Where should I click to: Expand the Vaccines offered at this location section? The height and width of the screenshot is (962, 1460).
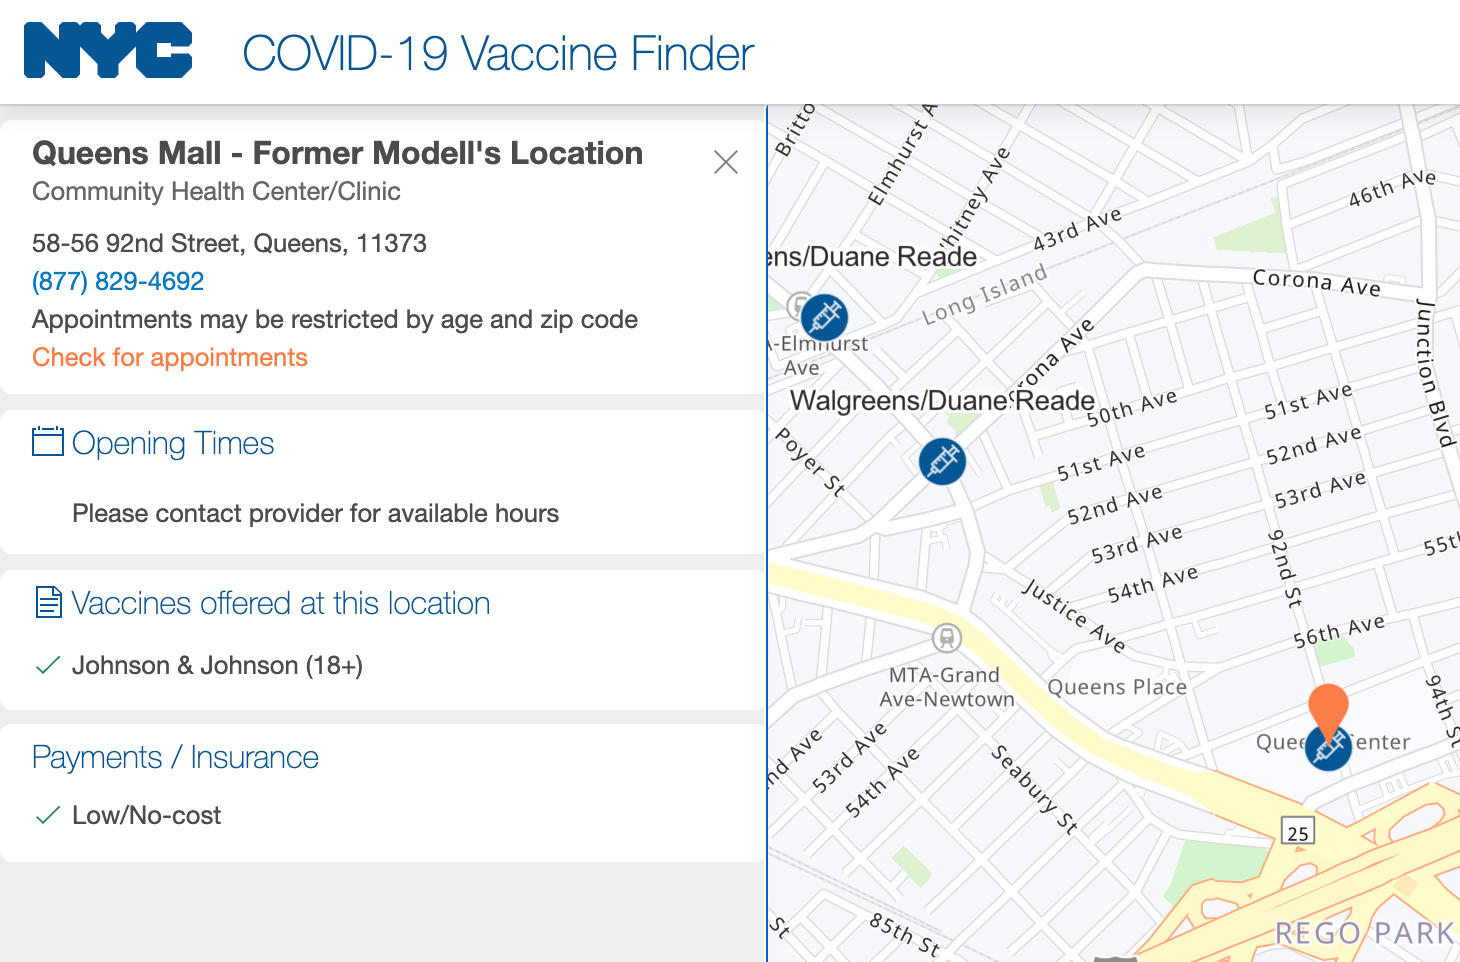click(281, 602)
